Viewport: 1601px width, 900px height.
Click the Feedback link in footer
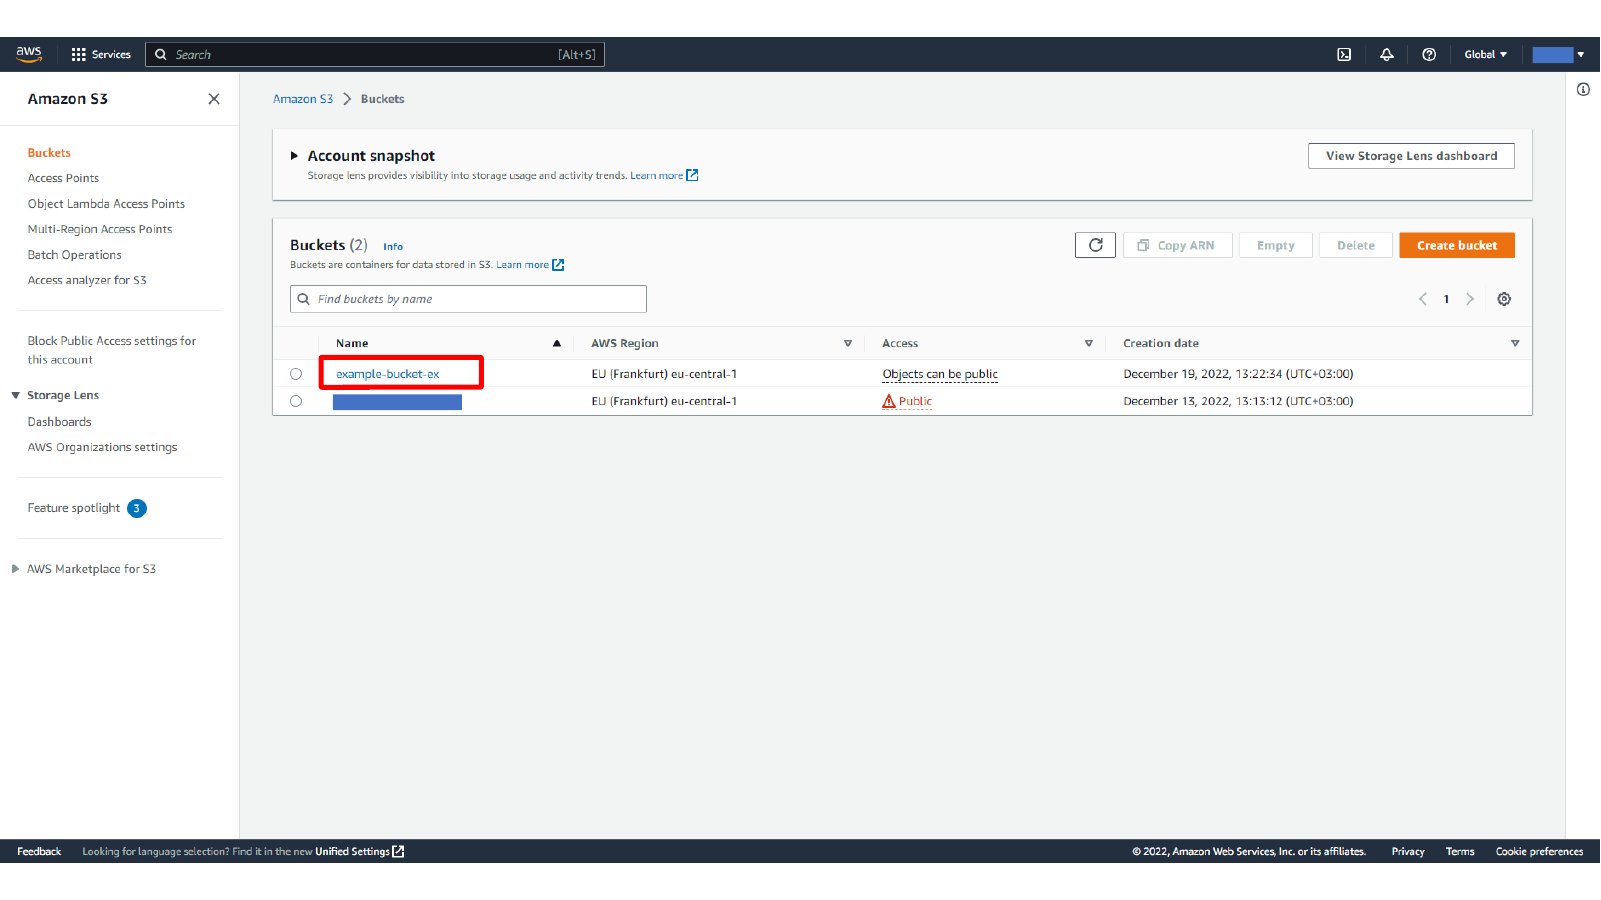[39, 852]
